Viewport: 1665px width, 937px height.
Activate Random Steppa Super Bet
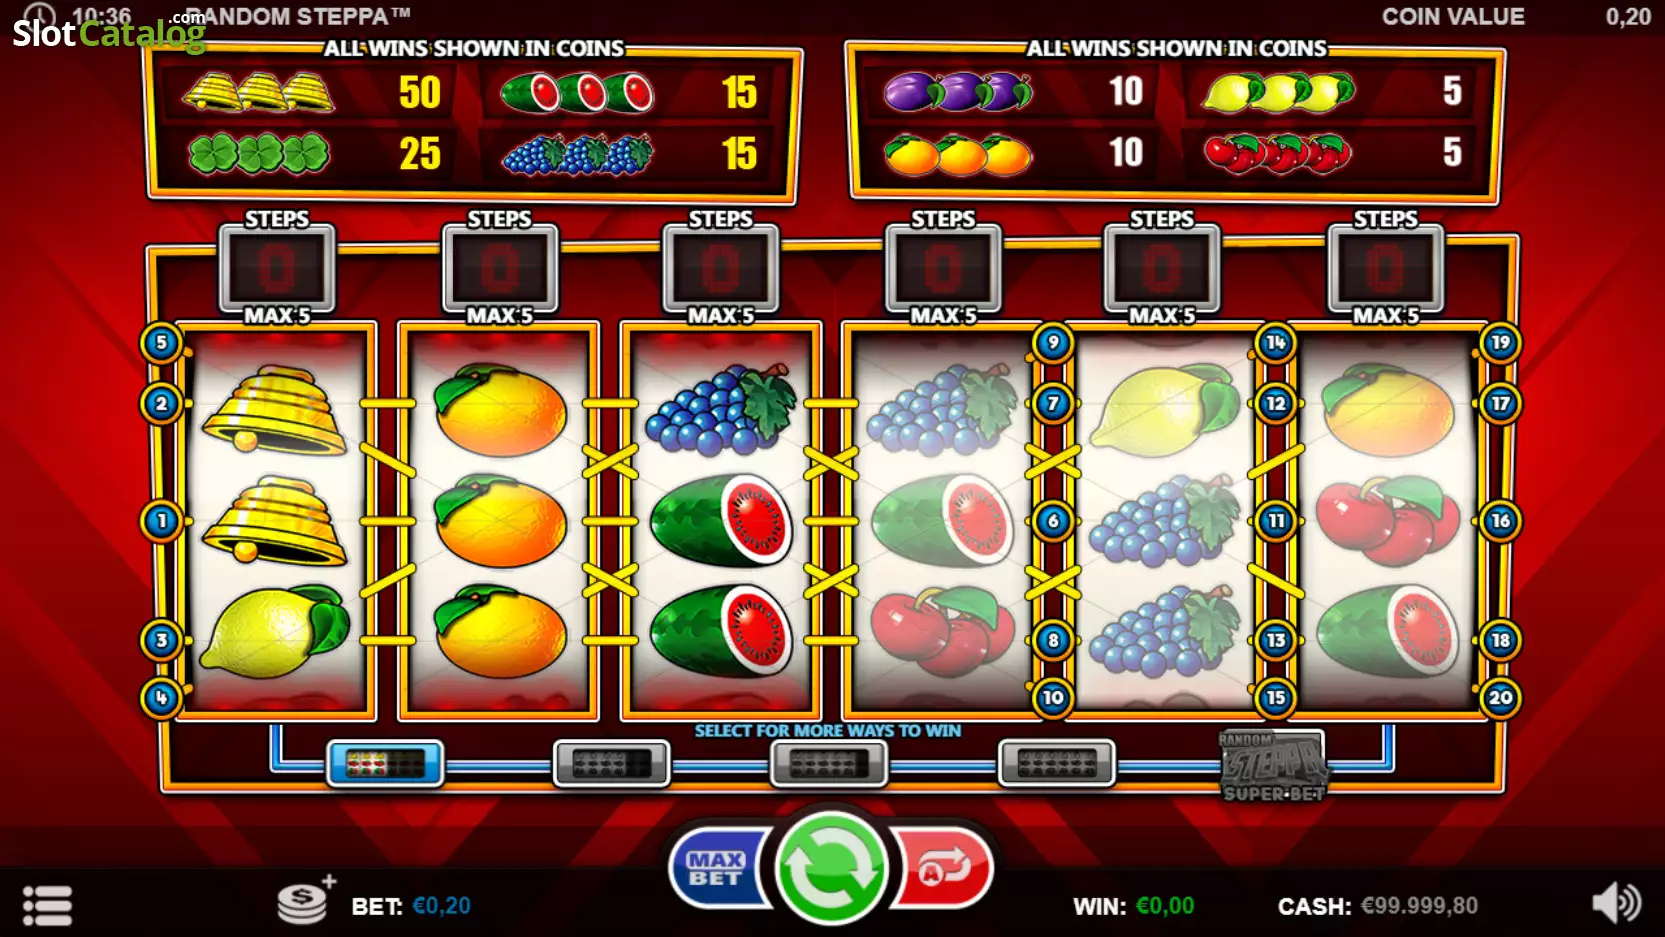pos(1274,766)
